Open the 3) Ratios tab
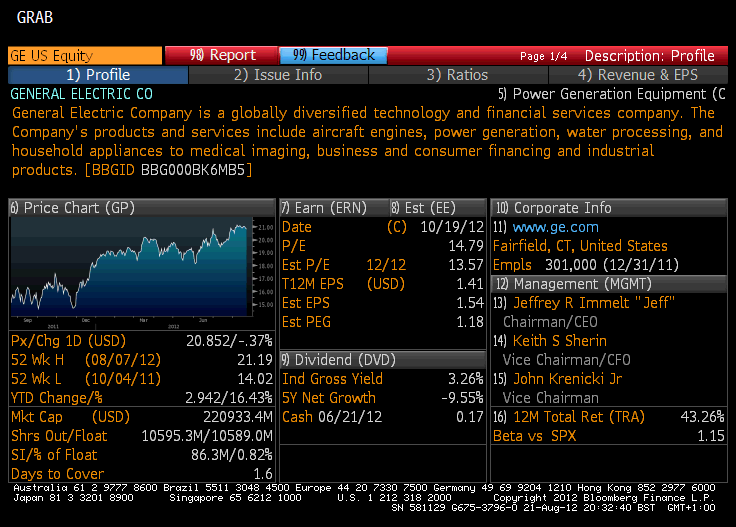Screen dimensions: 736x527 pyautogui.click(x=457, y=75)
